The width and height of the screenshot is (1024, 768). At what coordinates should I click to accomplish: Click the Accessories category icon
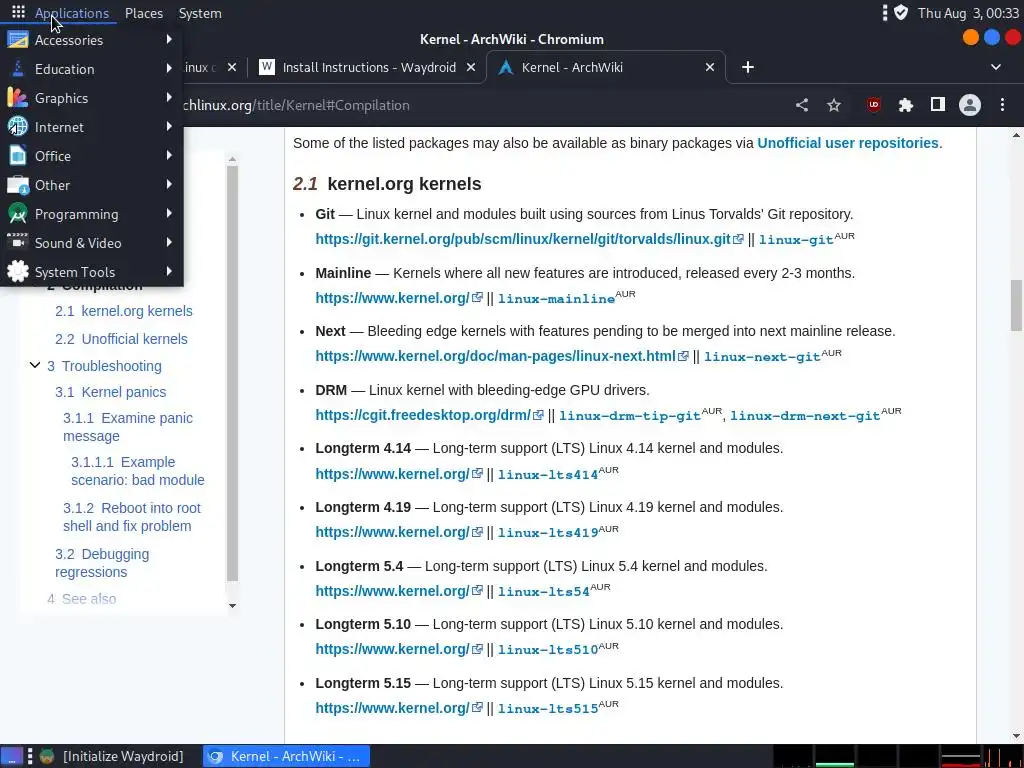(18, 40)
